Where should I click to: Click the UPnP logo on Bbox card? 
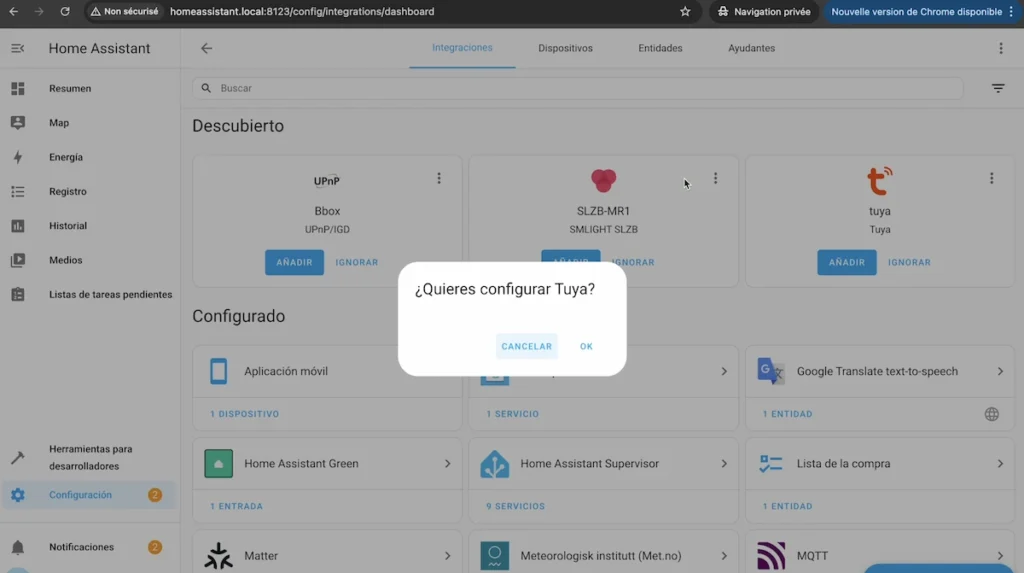tap(327, 181)
